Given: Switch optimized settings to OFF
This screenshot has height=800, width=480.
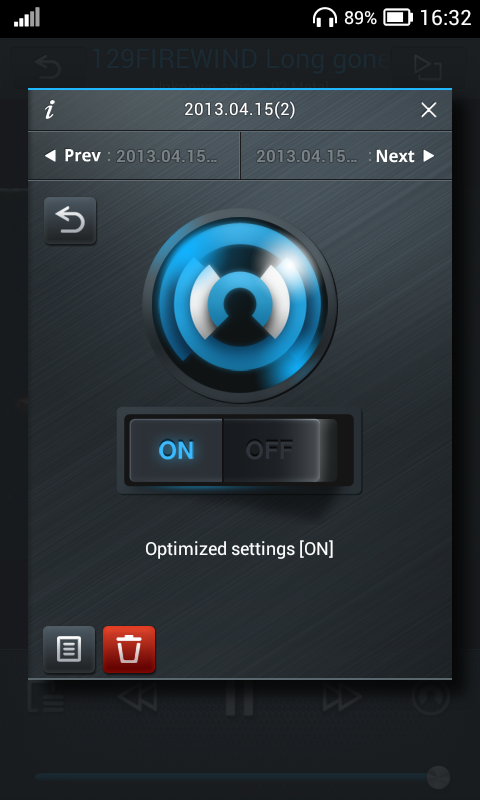Looking at the screenshot, I should pyautogui.click(x=270, y=451).
